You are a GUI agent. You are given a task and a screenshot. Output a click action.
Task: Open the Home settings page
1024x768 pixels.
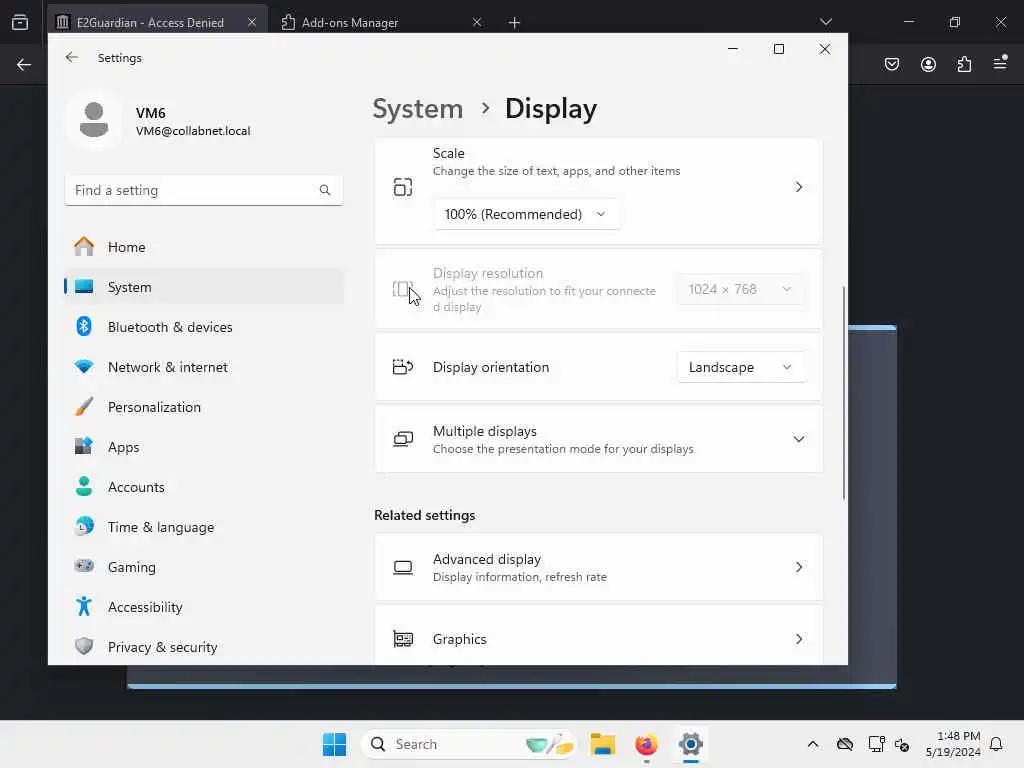[204, 247]
